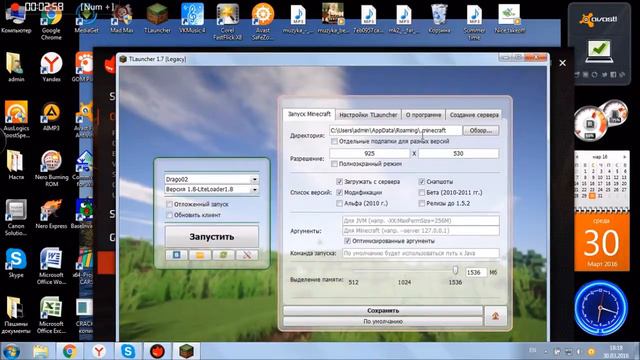Click the Windows Start button
The image size is (640, 360).
click(11, 351)
